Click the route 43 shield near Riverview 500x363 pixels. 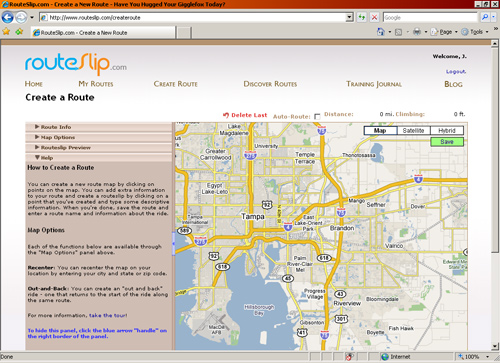[x=340, y=294]
